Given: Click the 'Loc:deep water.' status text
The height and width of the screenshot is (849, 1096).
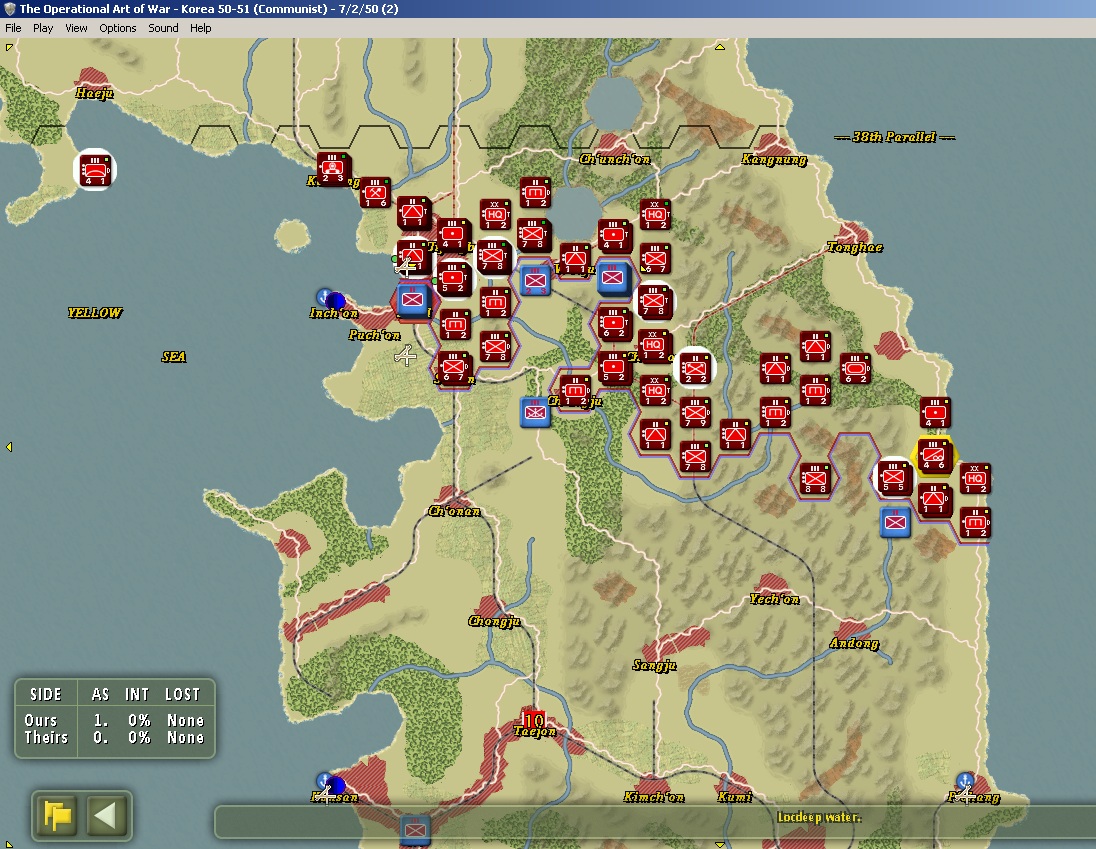Looking at the screenshot, I should (x=819, y=818).
